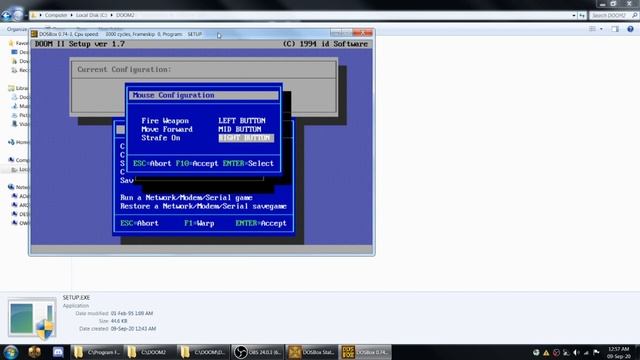Click ESC=Abort in Mouse Configuration dialog
The image size is (640, 360).
152,163
